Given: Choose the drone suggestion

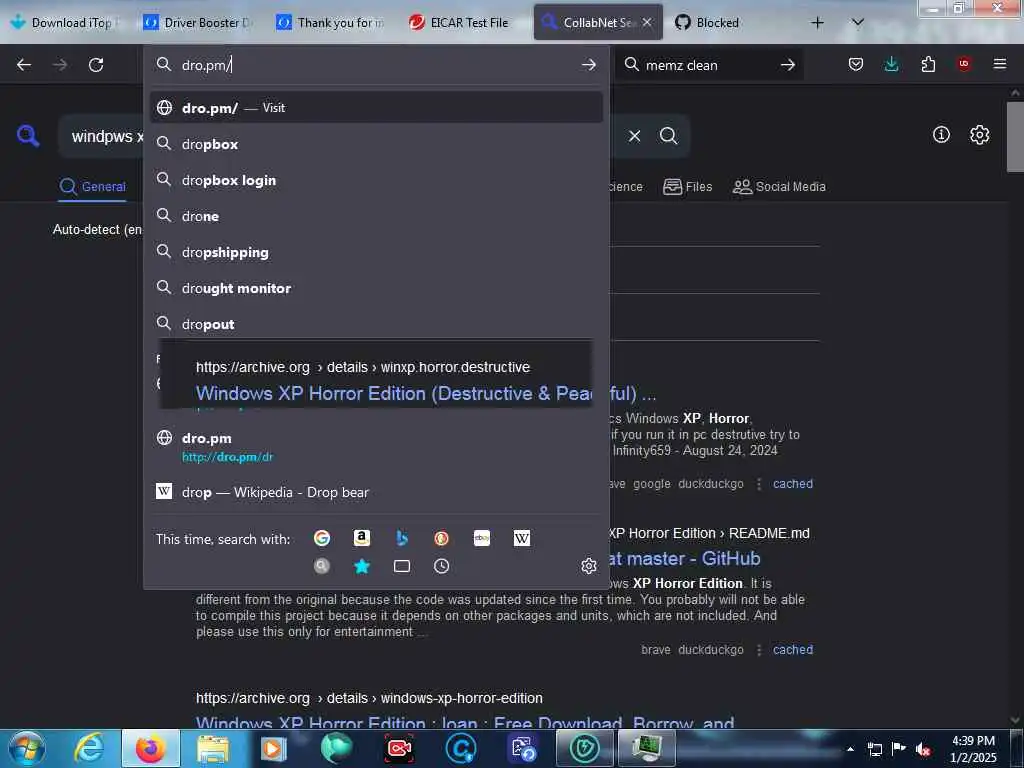Looking at the screenshot, I should (x=376, y=216).
